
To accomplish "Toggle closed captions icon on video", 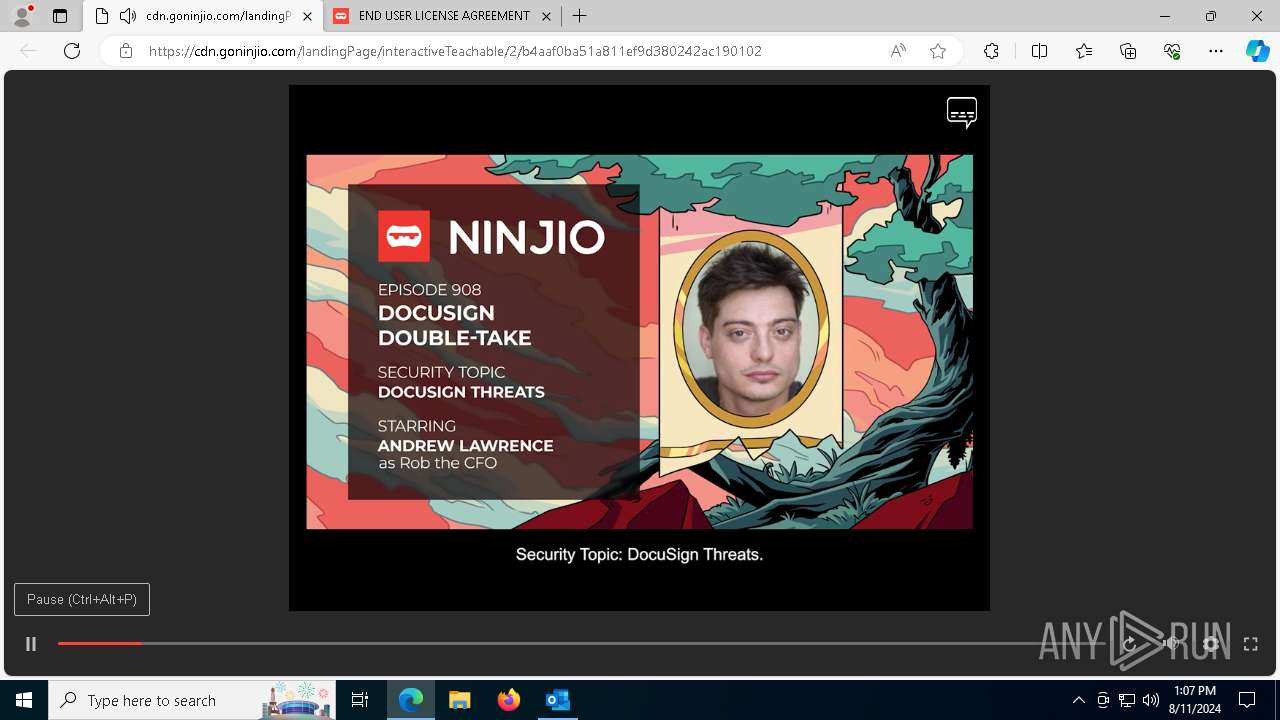I will 961,112.
